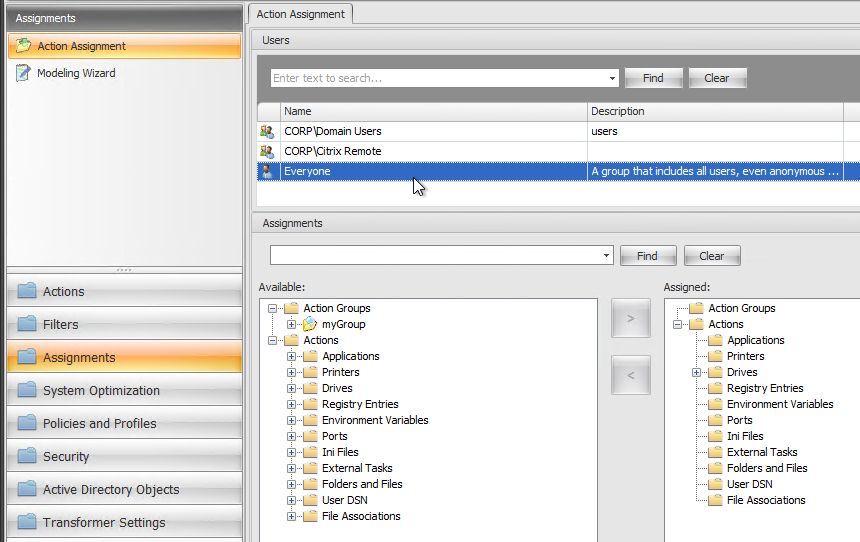Screen dimensions: 860x542
Task: Focus the Users search text field
Action: click(439, 78)
